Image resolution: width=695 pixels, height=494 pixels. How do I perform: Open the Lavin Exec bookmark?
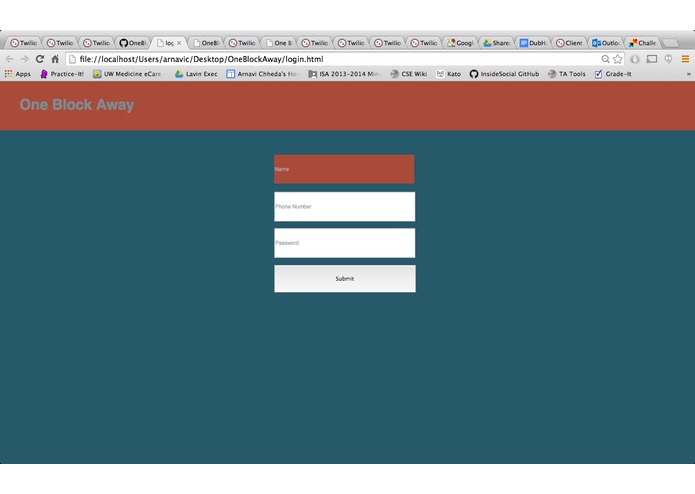(196, 74)
